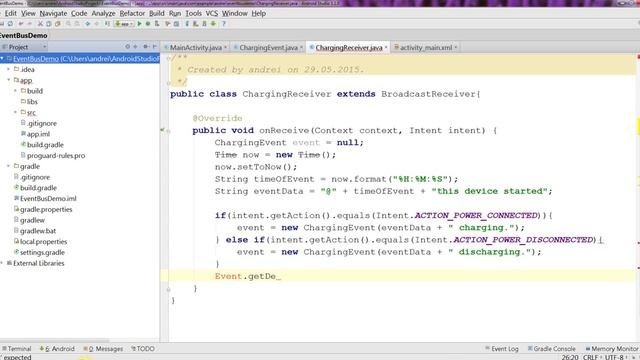Click the override gutter icon beside onReceive
This screenshot has width=640, height=360.
pos(162,130)
